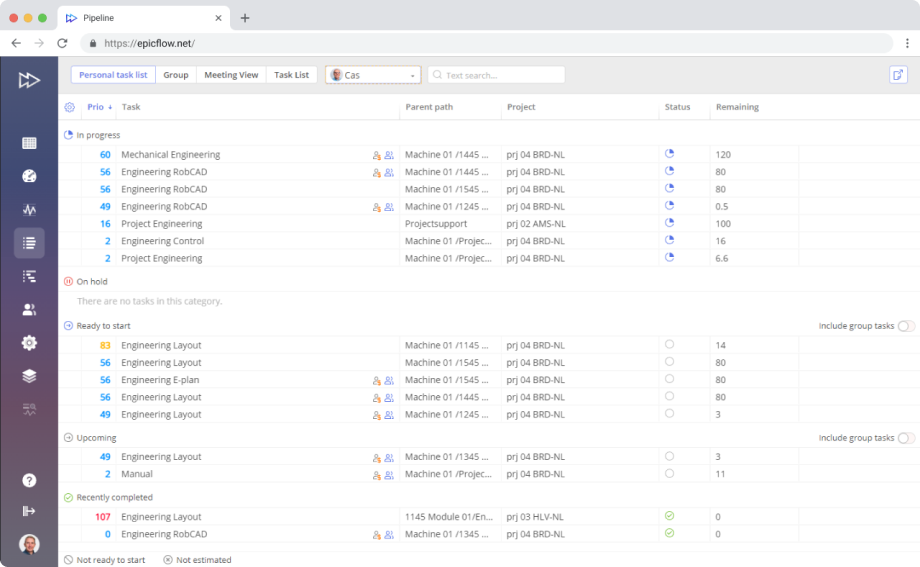Switch to the Meeting View tab
This screenshot has height=567, width=920.
(231, 75)
